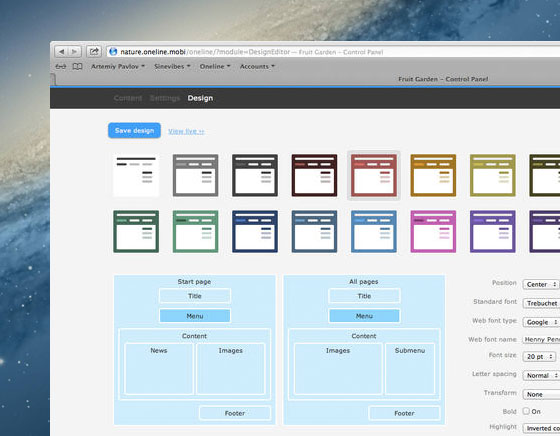Click the Save design button
The height and width of the screenshot is (436, 560).
coord(134,131)
